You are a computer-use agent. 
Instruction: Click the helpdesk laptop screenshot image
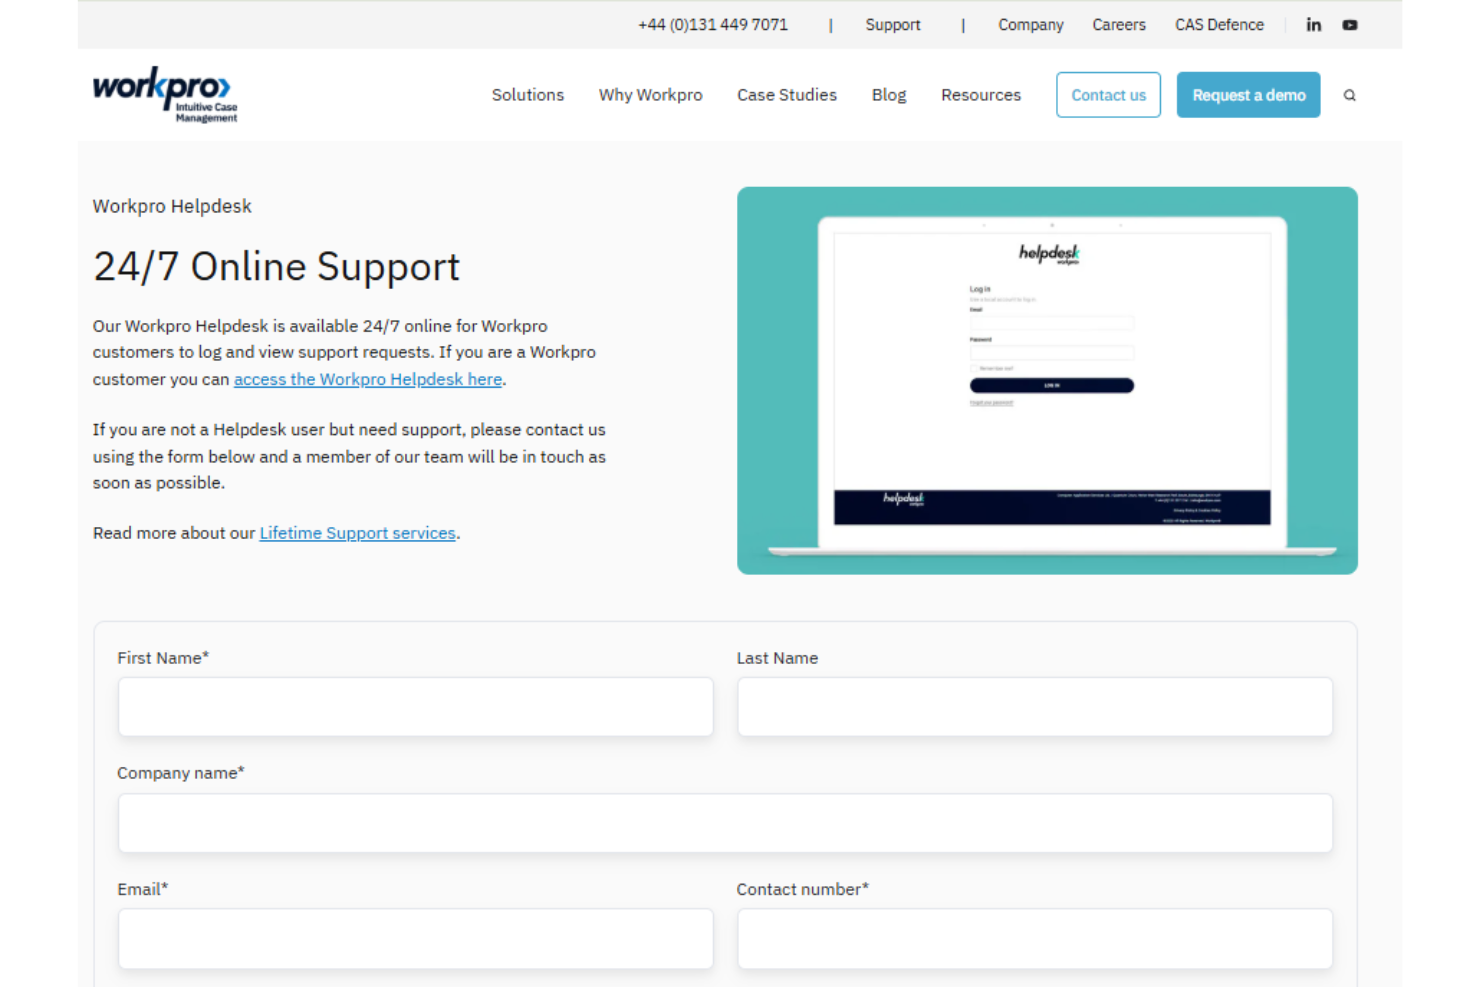(x=1047, y=380)
